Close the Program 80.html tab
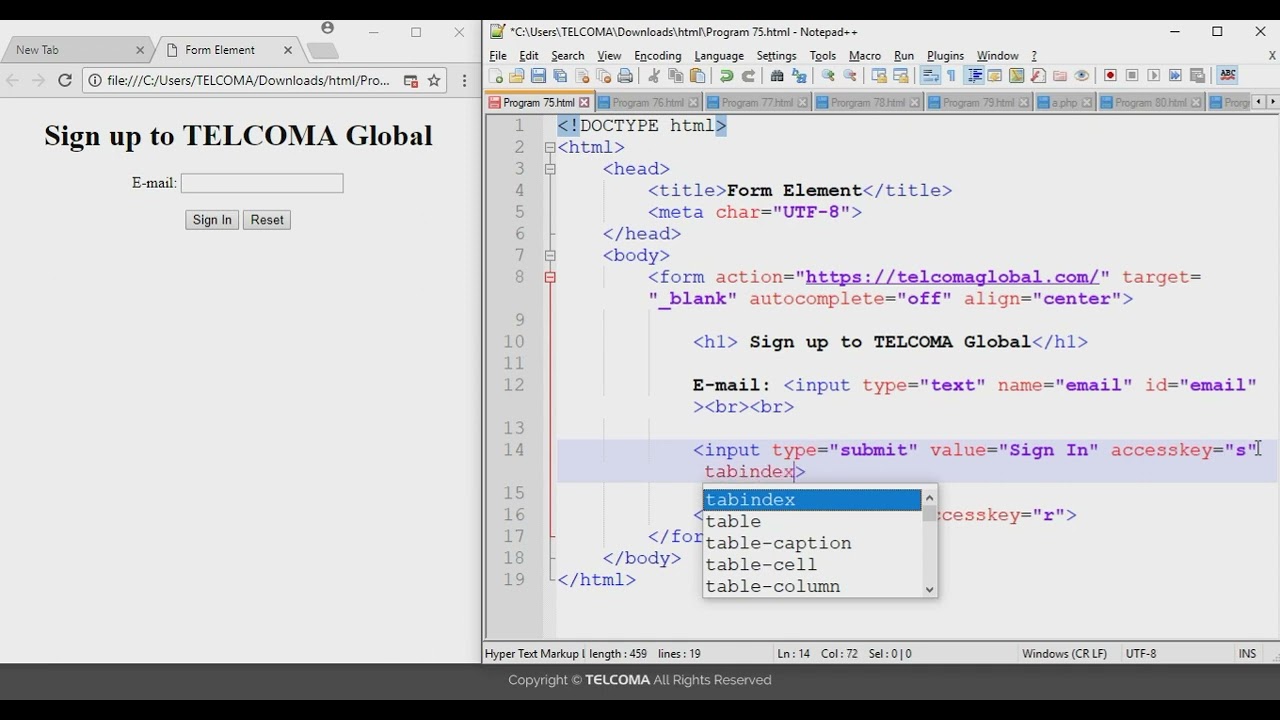Image resolution: width=1280 pixels, height=720 pixels. tap(1196, 103)
